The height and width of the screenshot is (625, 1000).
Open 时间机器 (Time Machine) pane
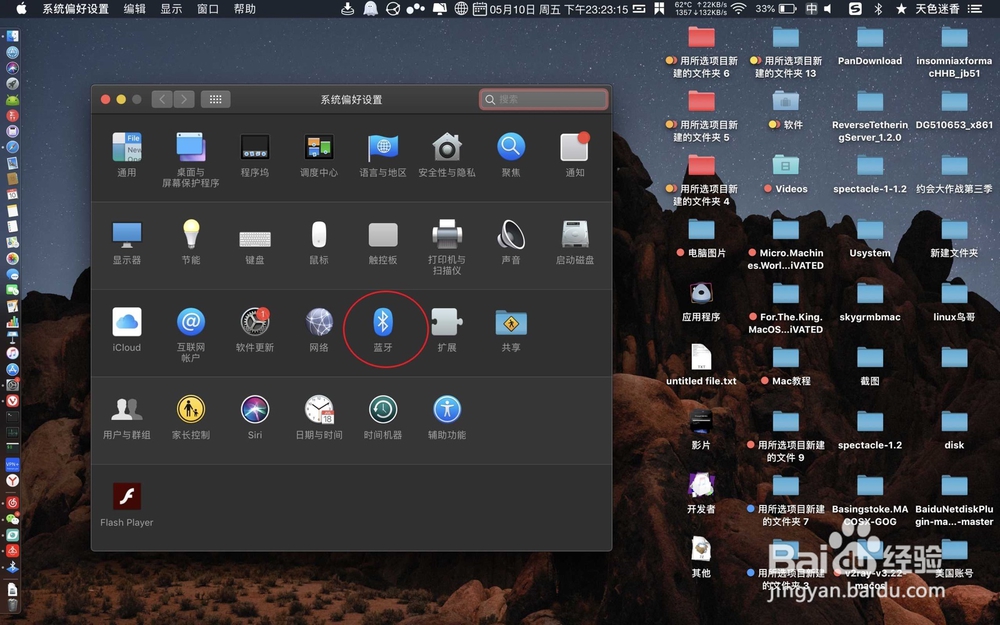tap(383, 409)
